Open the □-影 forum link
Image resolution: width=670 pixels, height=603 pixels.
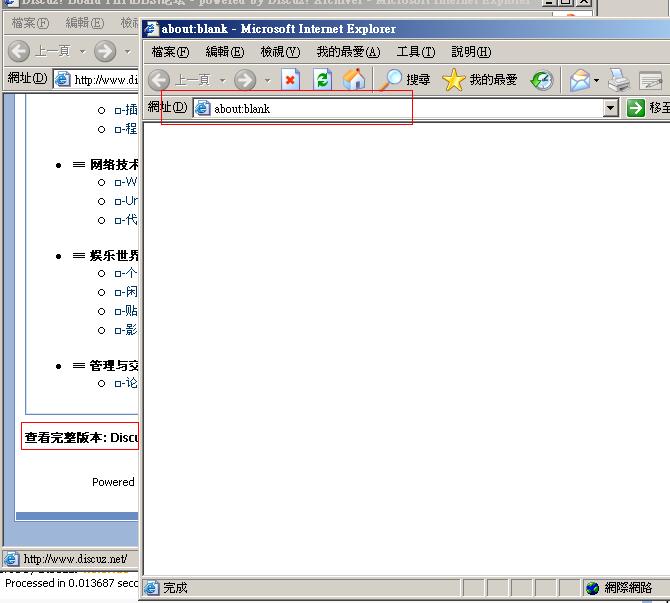pos(126,330)
